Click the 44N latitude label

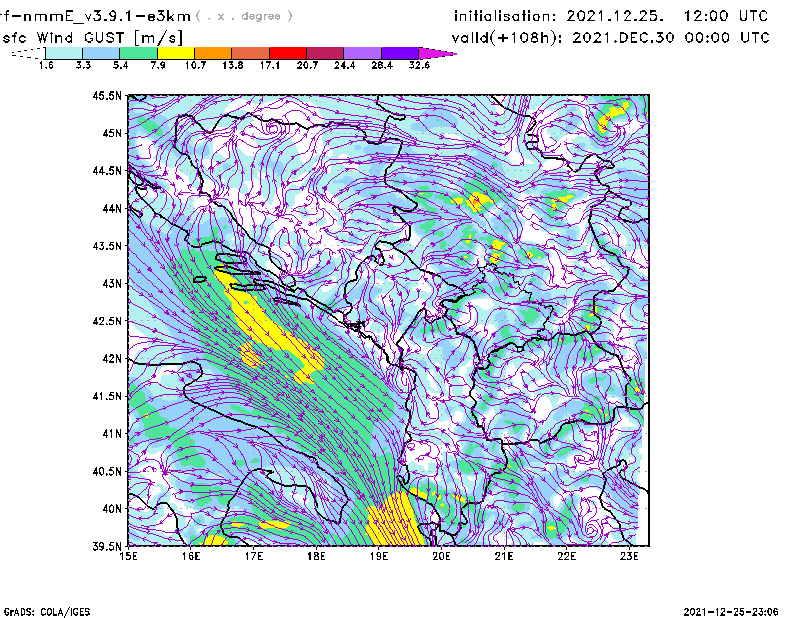(112, 208)
